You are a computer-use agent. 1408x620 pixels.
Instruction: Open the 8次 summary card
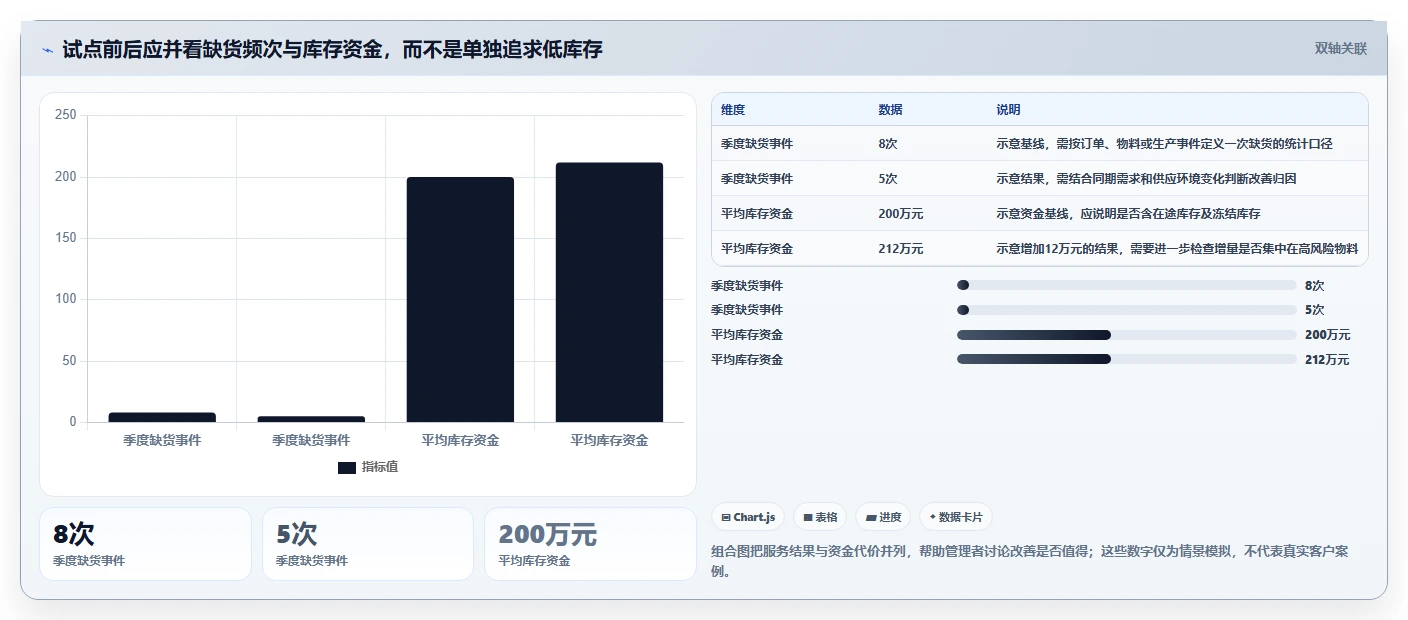pos(145,544)
